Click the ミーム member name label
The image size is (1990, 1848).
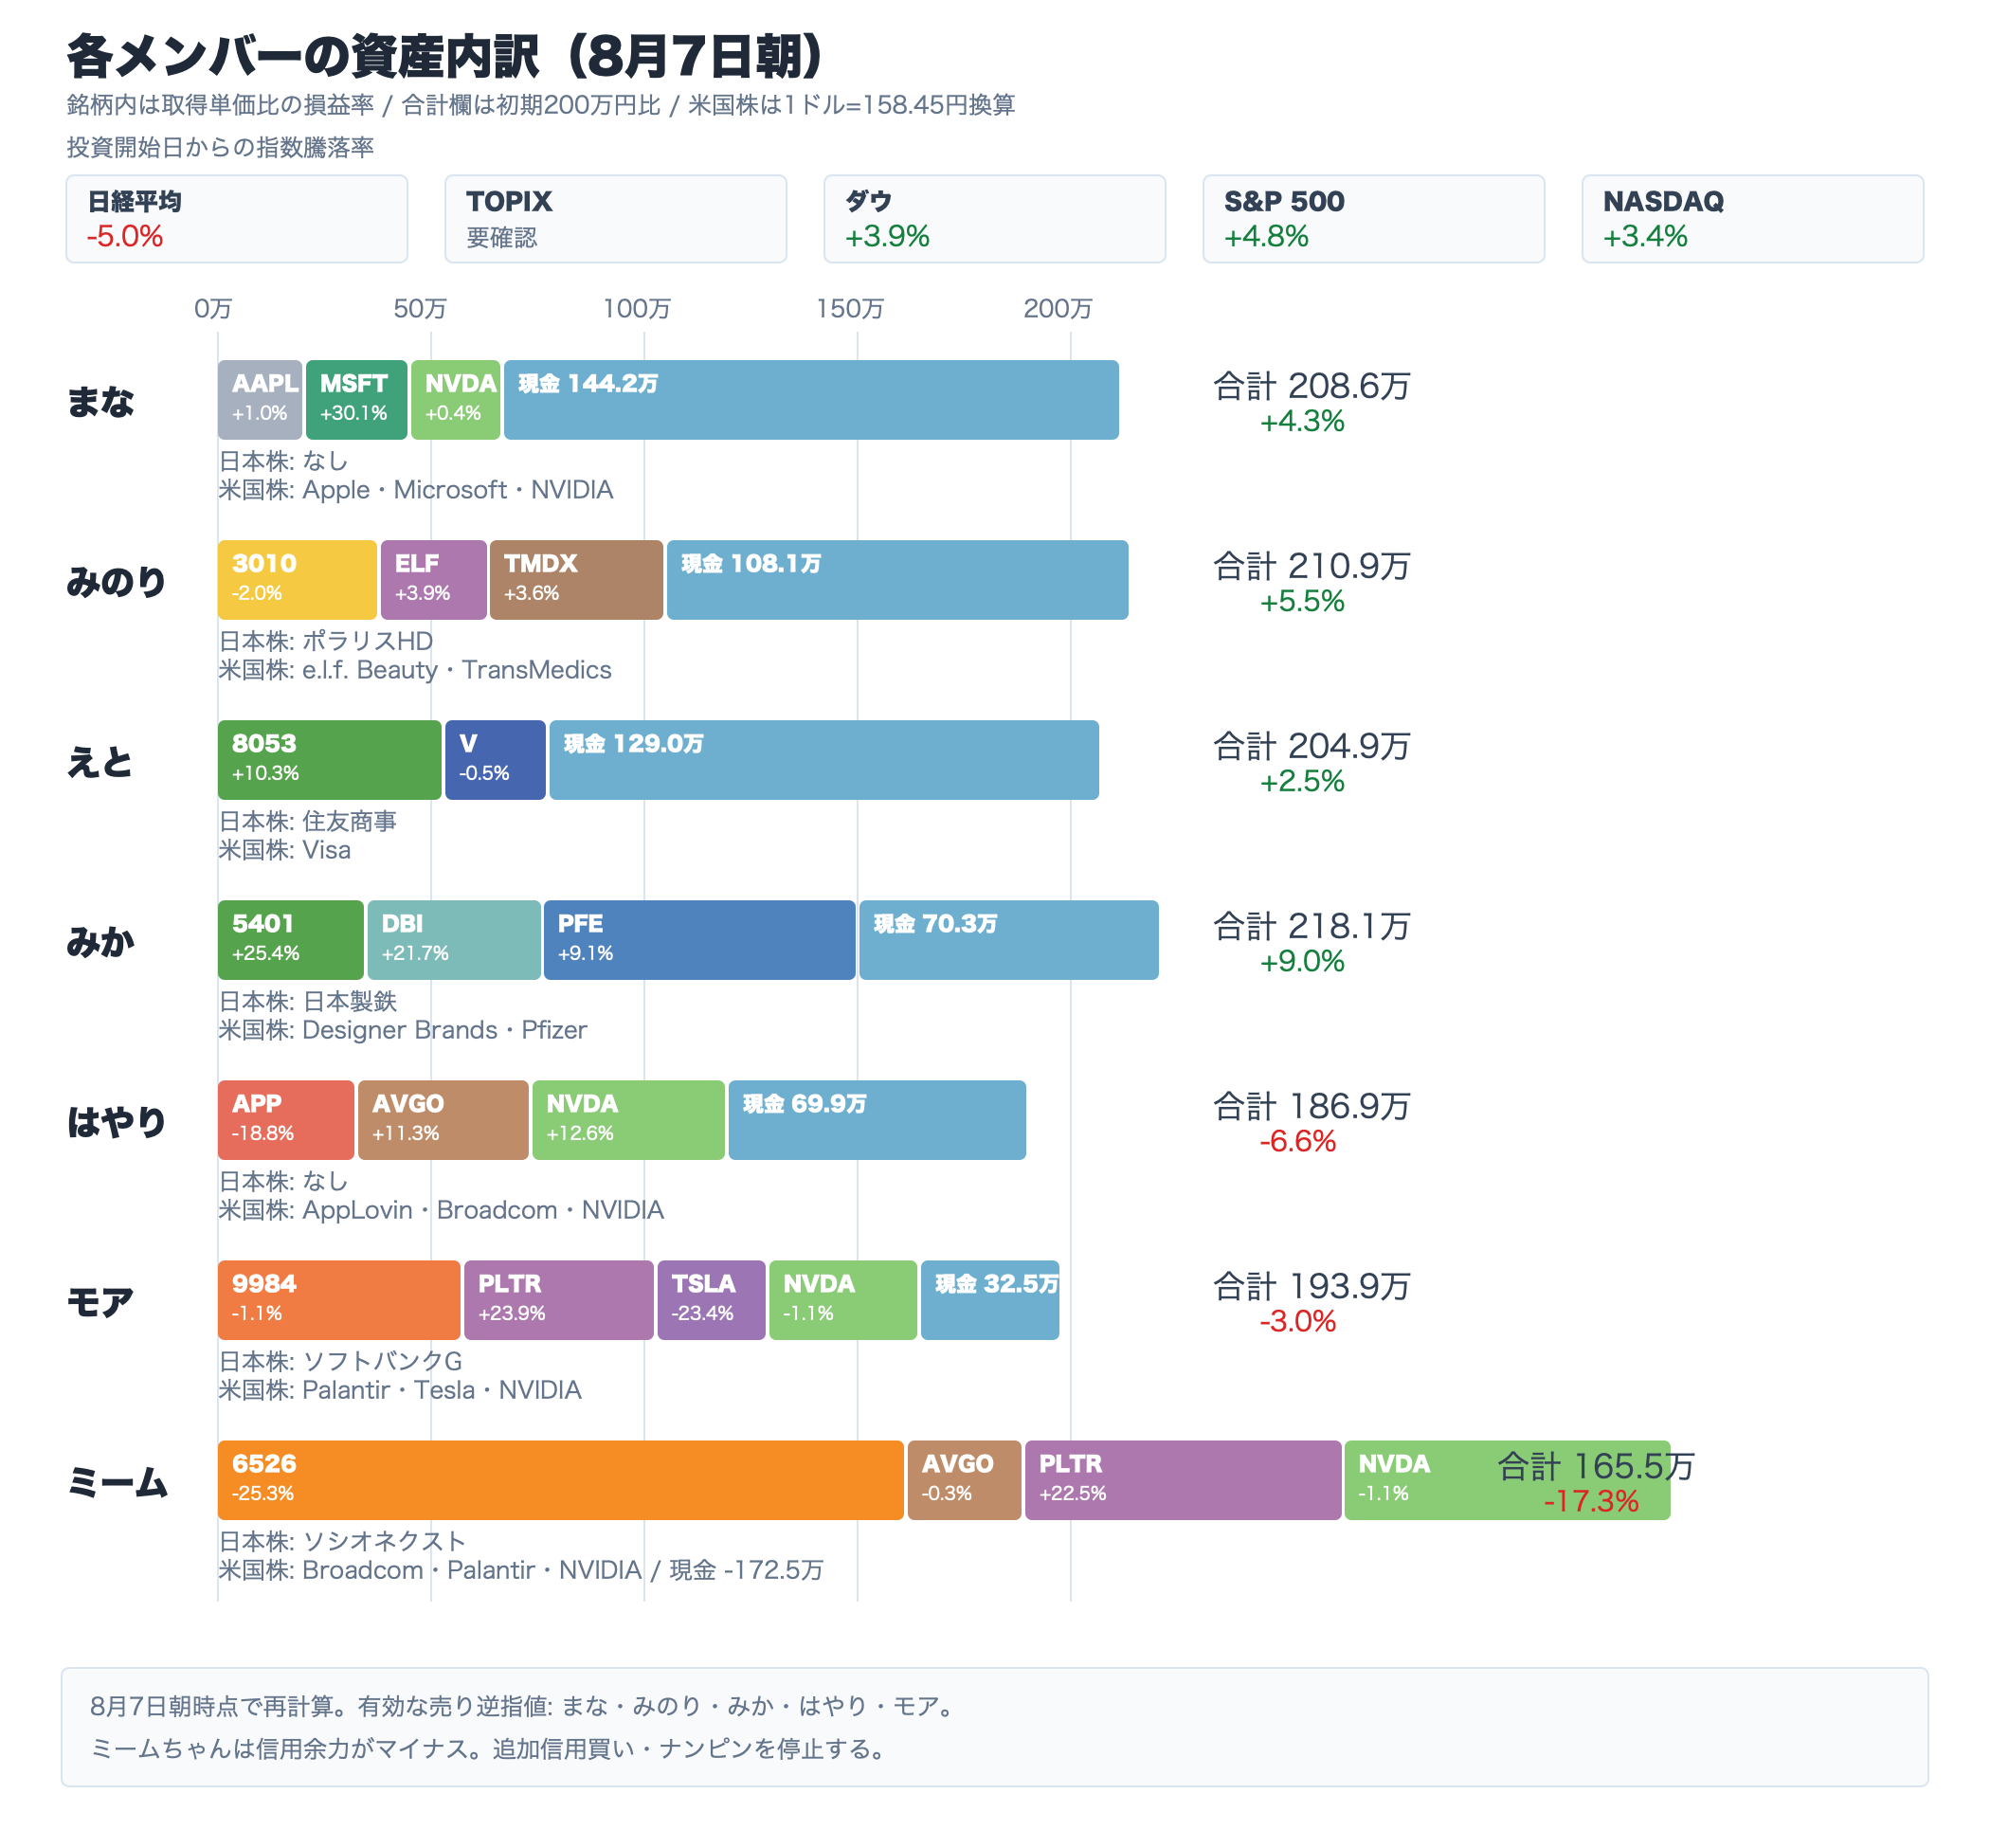click(x=116, y=1481)
